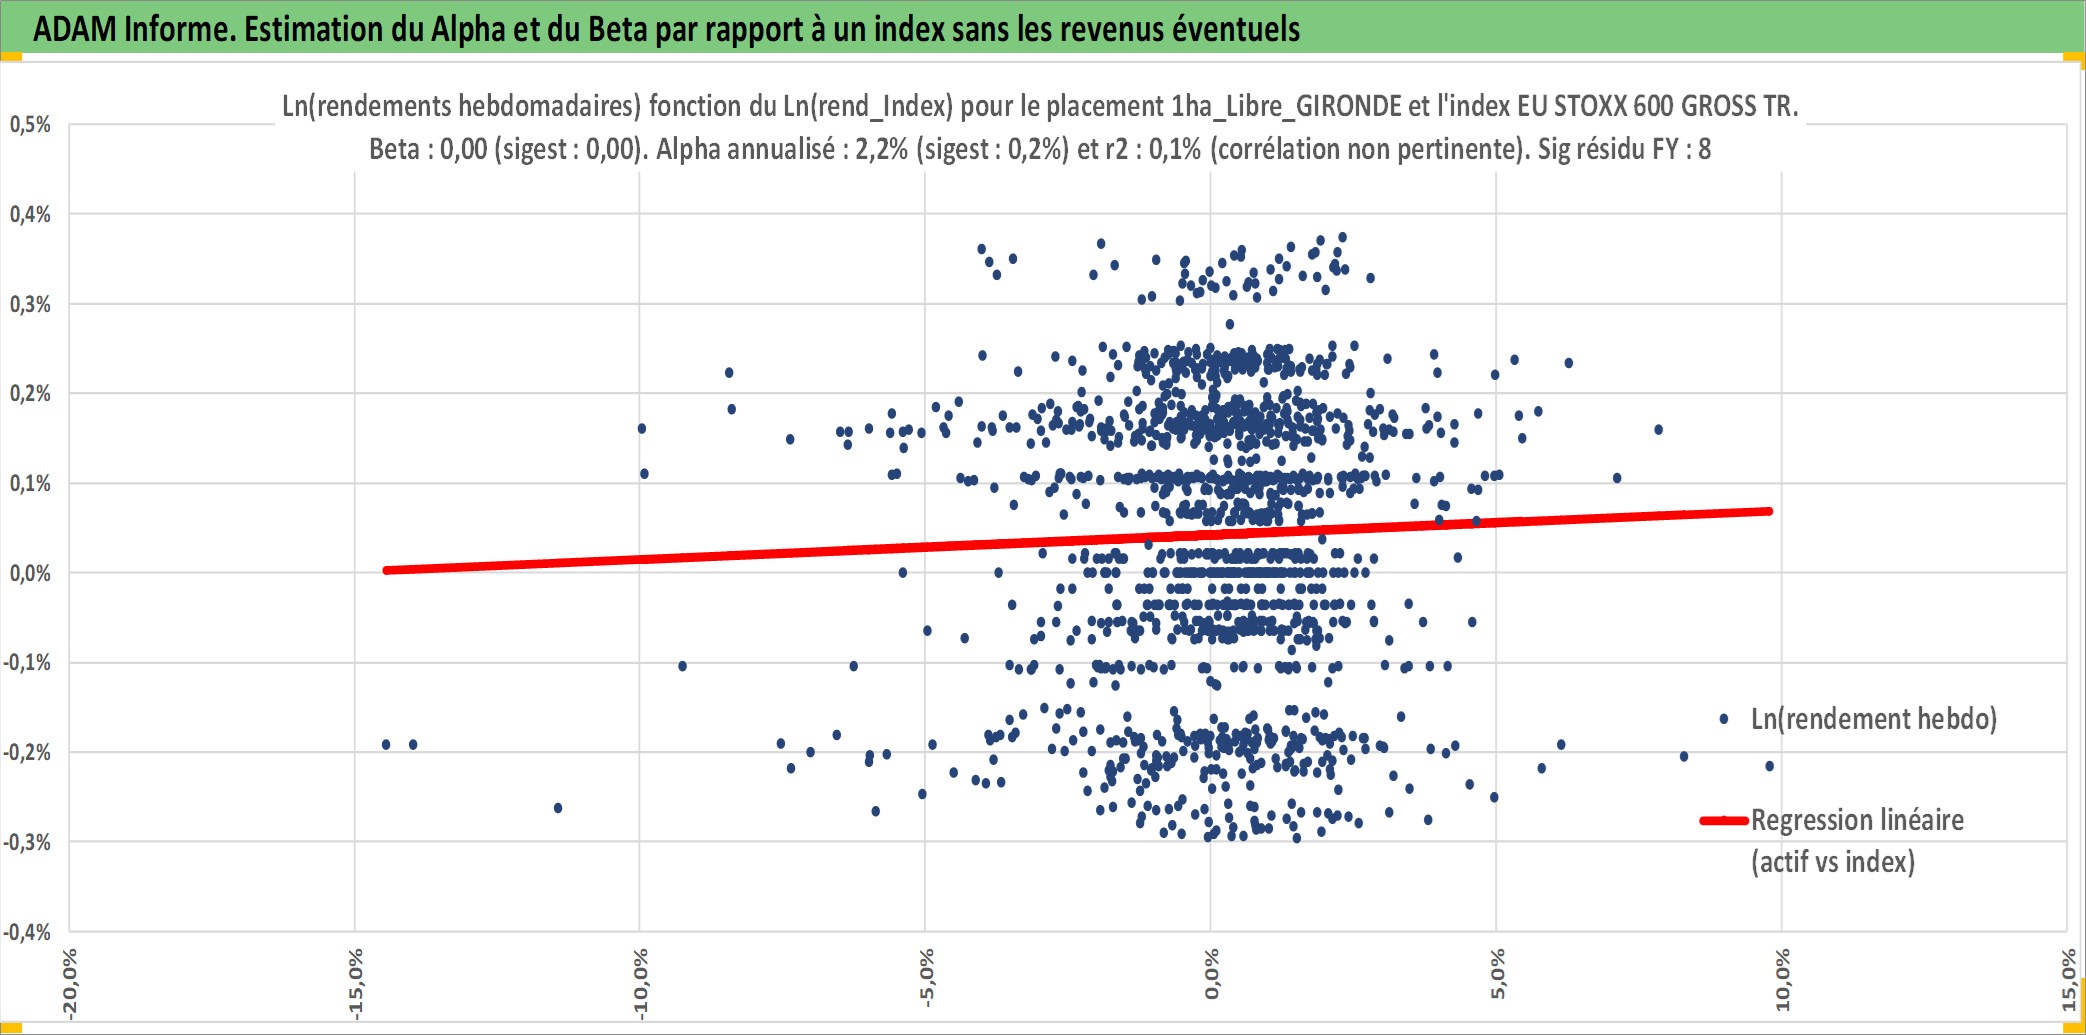Viewport: 2086px width, 1035px height.
Task: Select the 0,4% vertical axis label
Action: coord(30,214)
